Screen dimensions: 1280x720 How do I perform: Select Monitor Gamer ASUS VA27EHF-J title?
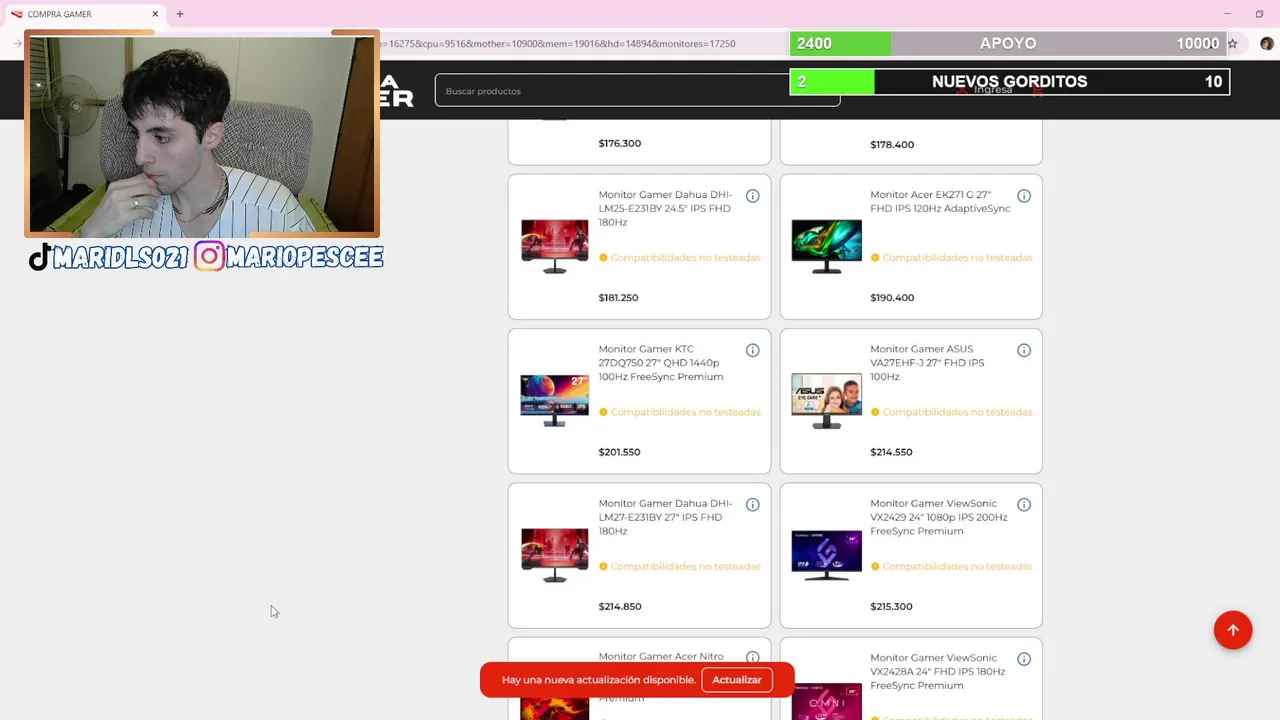point(927,363)
